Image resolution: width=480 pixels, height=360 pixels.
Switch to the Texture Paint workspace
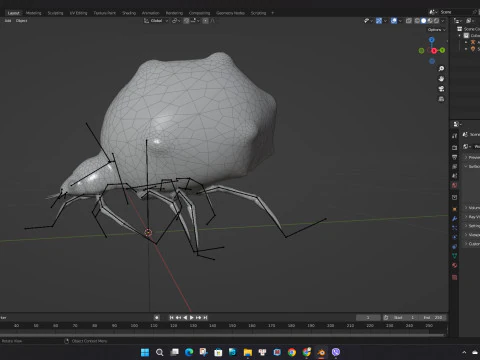click(104, 13)
